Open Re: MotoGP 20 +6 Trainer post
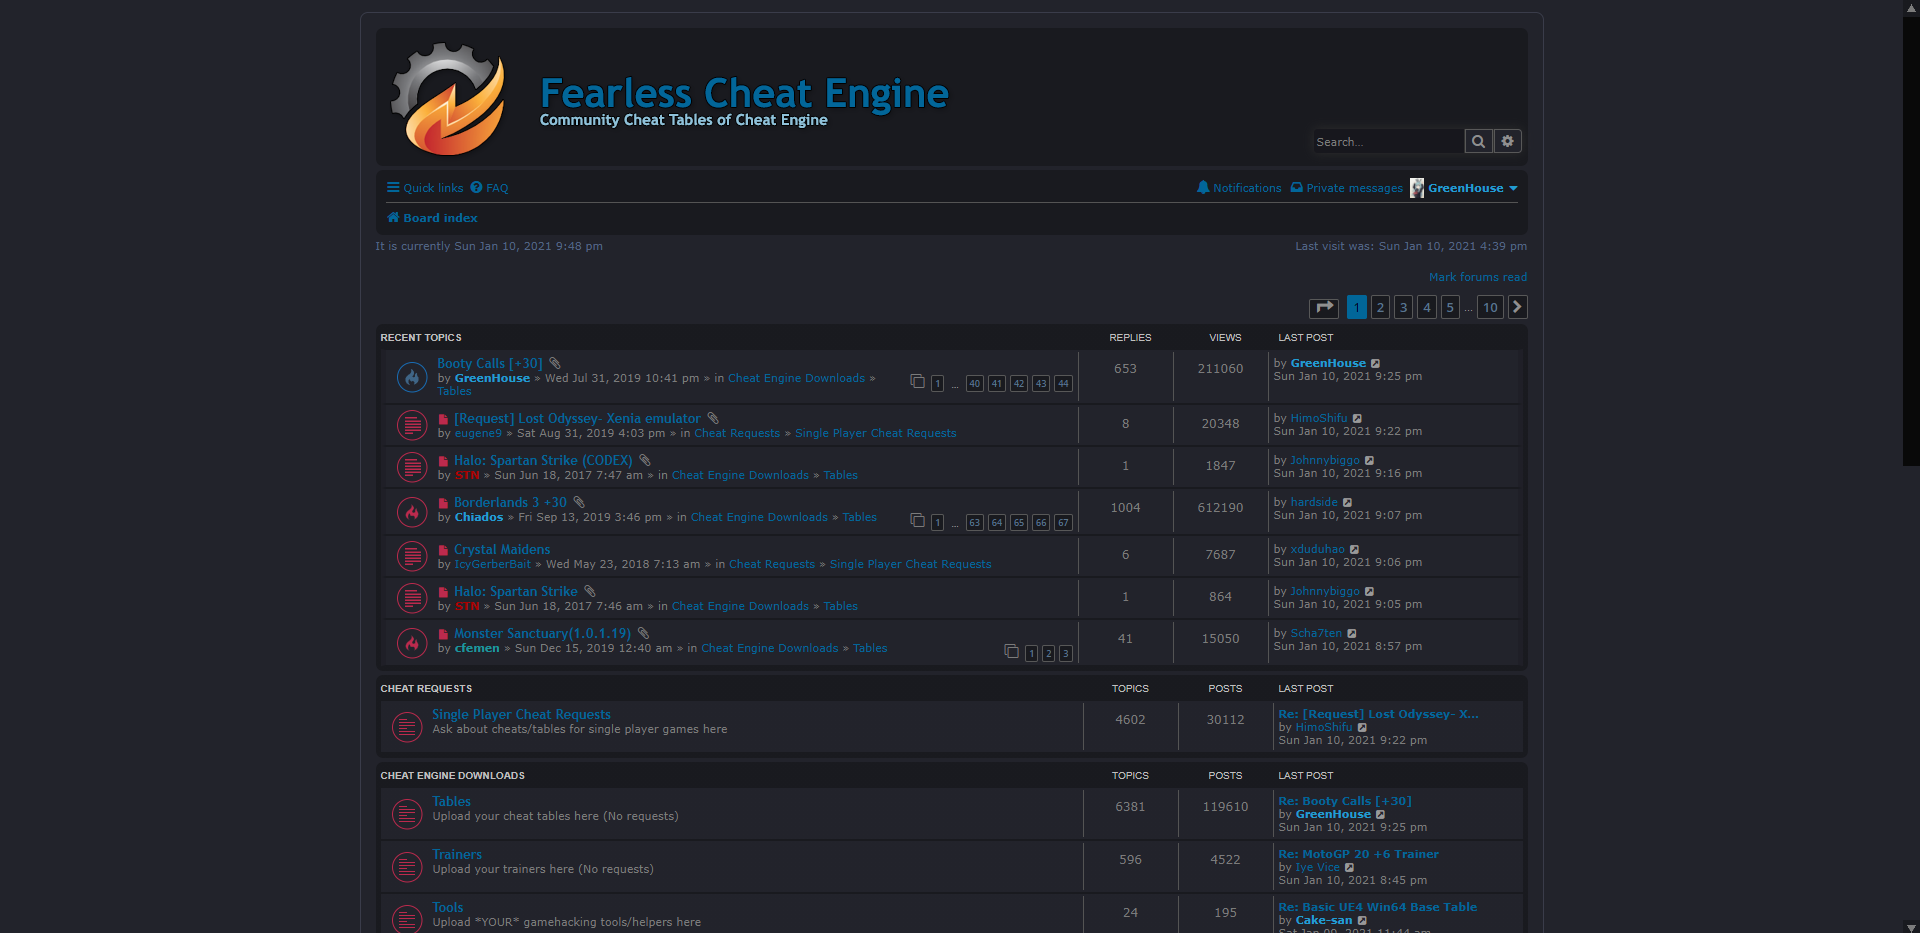The height and width of the screenshot is (933, 1920). point(1359,854)
